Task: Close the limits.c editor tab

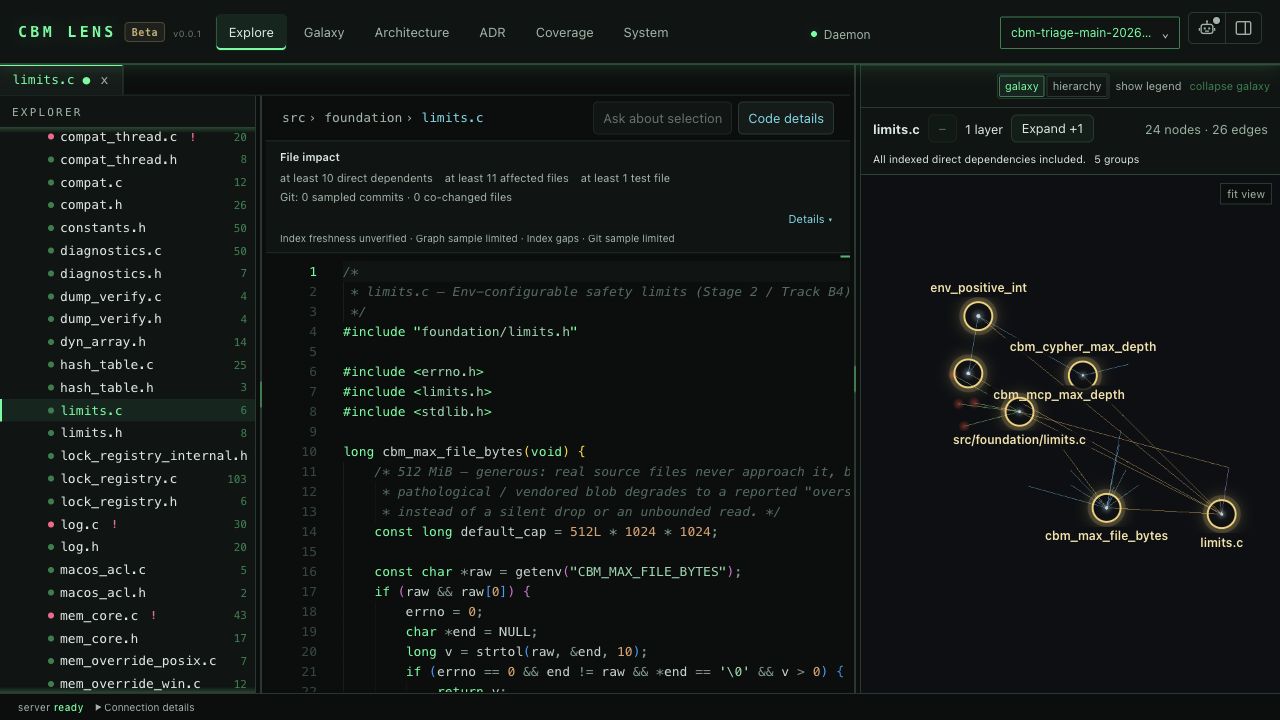Action: (104, 80)
